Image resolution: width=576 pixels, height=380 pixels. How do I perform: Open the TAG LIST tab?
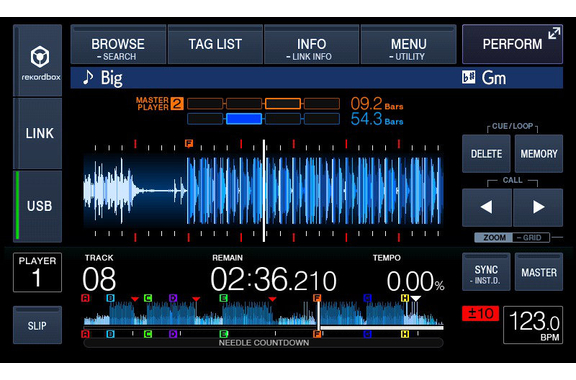[215, 45]
